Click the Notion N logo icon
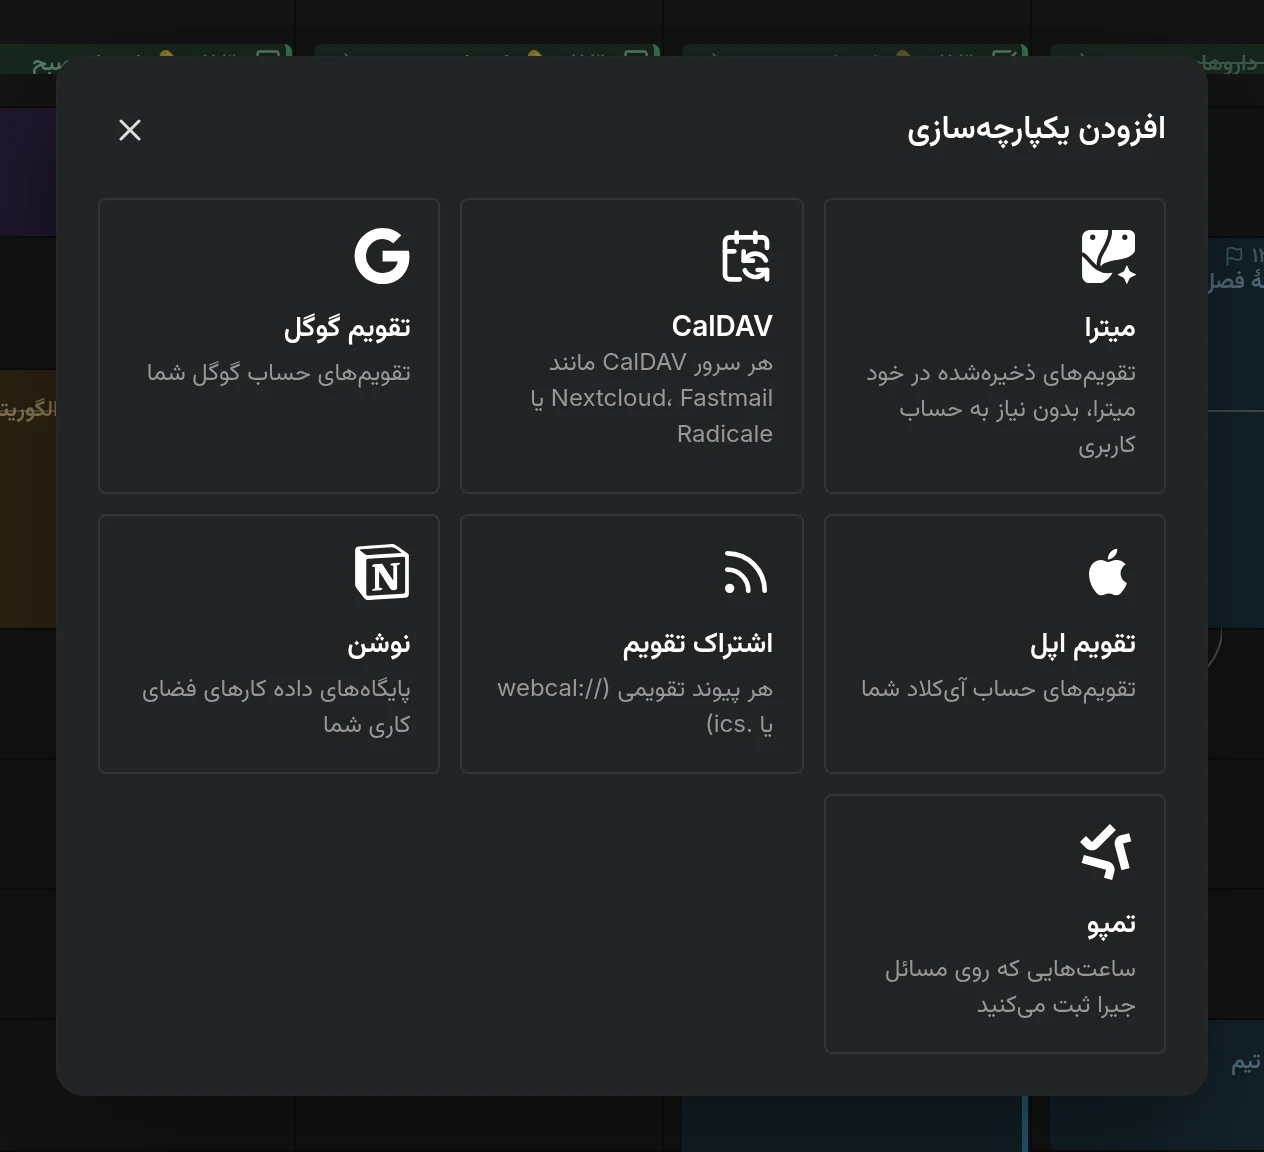 coord(382,572)
